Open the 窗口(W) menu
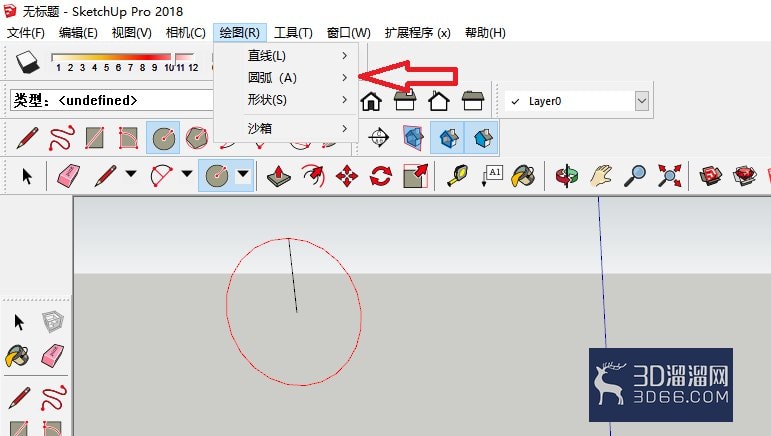This screenshot has width=771, height=436. click(349, 33)
